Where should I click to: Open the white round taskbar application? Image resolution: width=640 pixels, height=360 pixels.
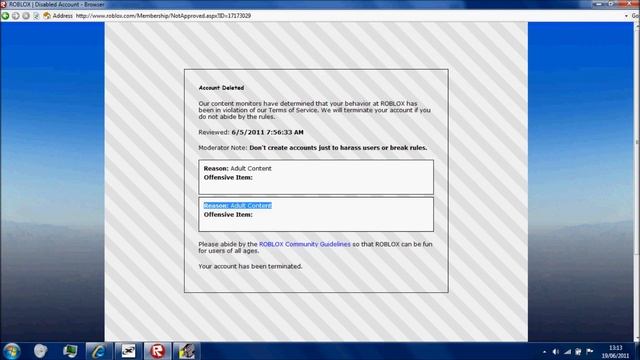click(40, 351)
